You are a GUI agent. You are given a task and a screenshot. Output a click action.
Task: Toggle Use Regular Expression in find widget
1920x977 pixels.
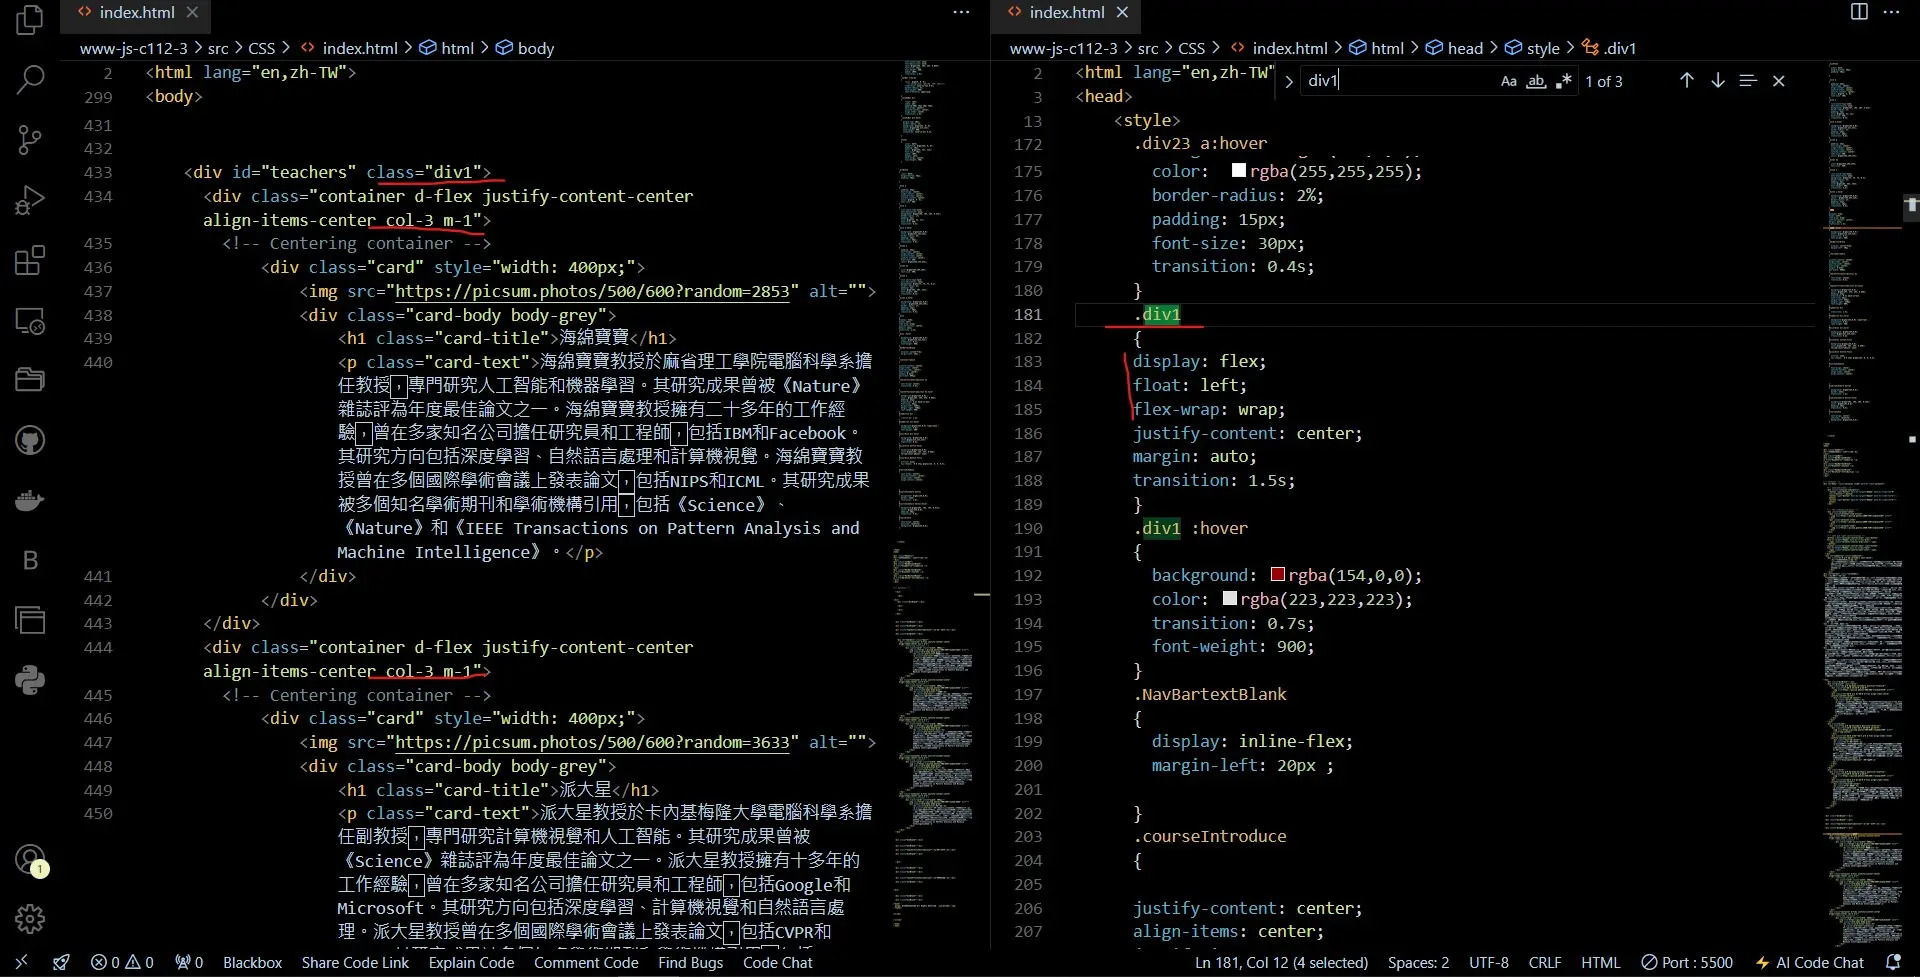pos(1564,82)
